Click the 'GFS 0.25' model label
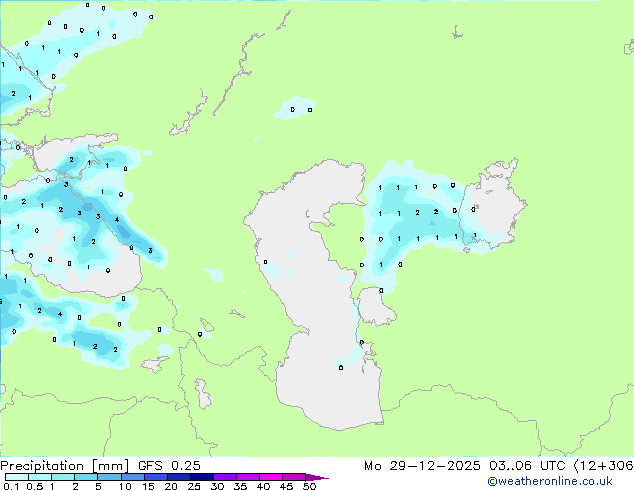Image resolution: width=634 pixels, height=490 pixels. click(169, 466)
